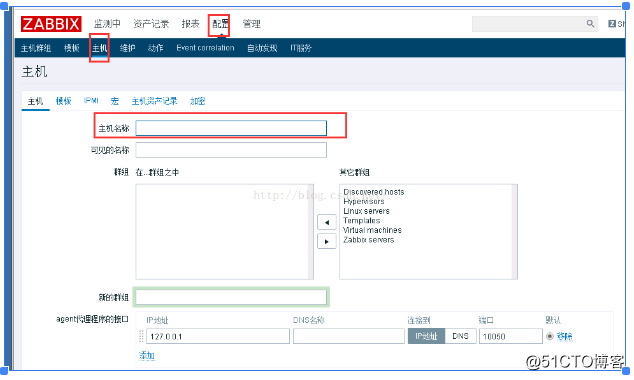Select Virtual machines in other groups
The image size is (634, 380).
coord(372,230)
